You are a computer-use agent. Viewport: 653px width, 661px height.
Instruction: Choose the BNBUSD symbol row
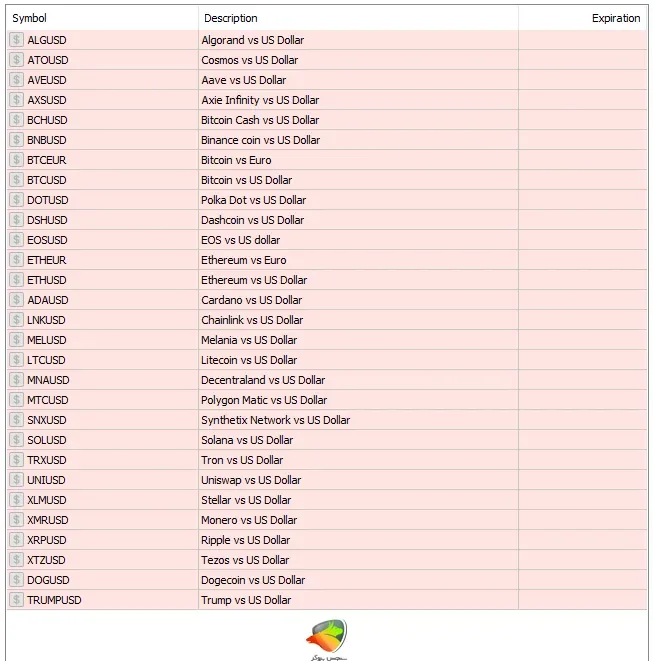pos(327,140)
